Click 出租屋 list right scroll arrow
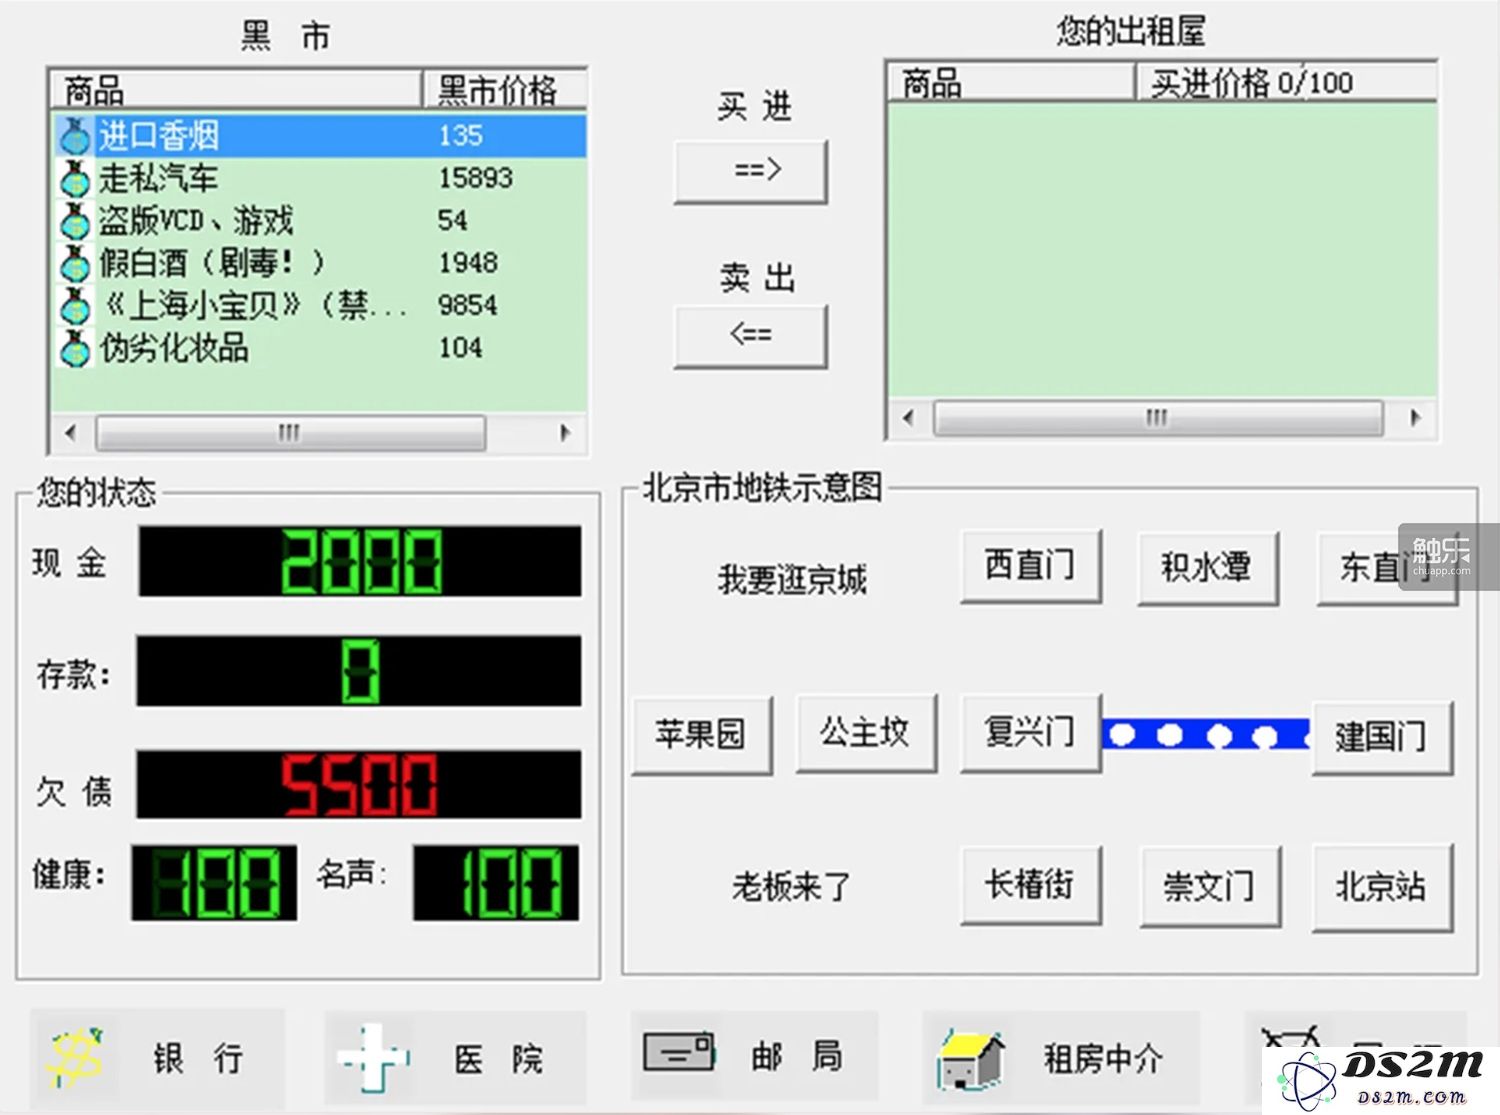 (x=1415, y=418)
